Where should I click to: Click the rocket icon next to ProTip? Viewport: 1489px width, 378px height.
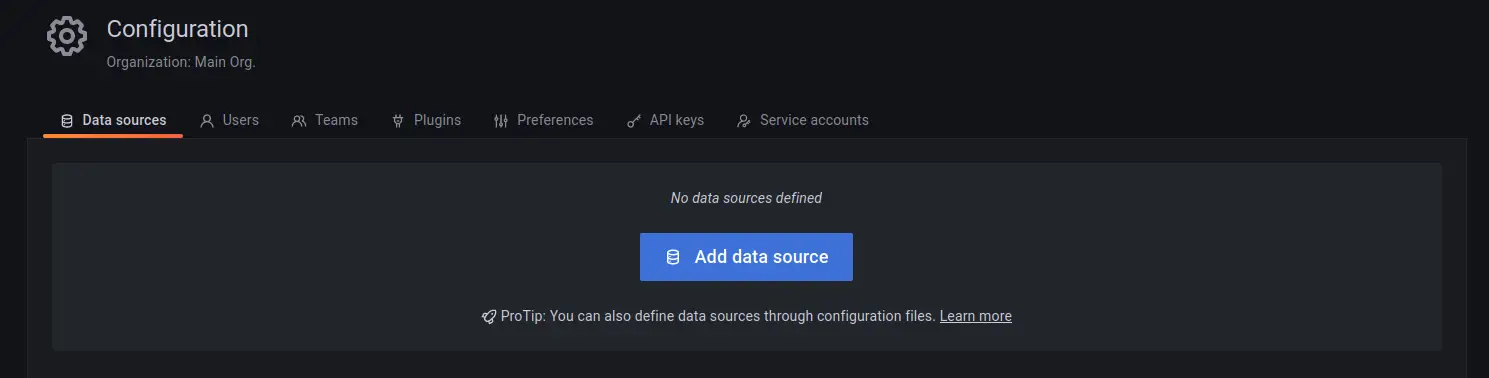point(488,316)
